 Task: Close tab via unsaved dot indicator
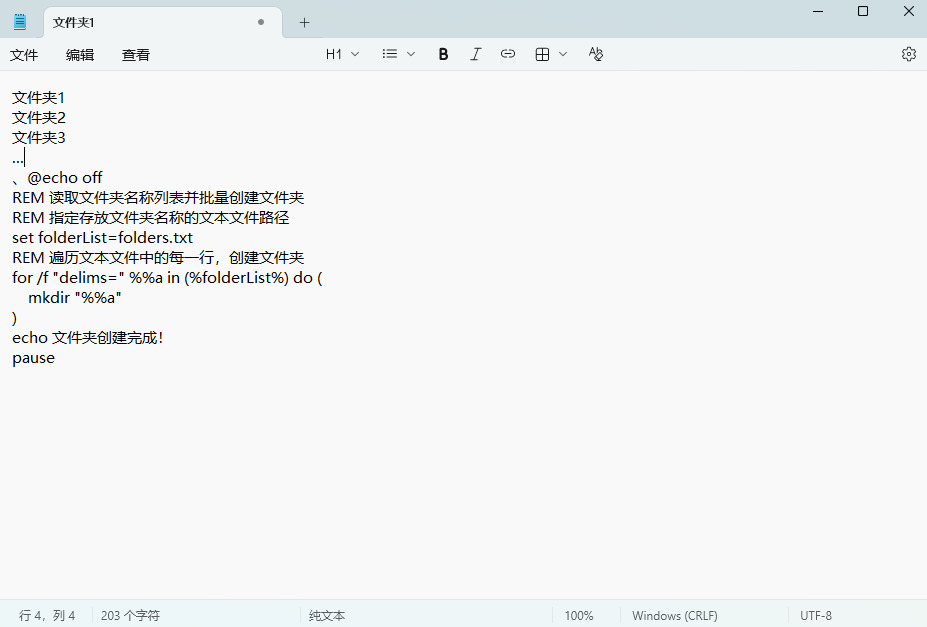click(x=261, y=22)
